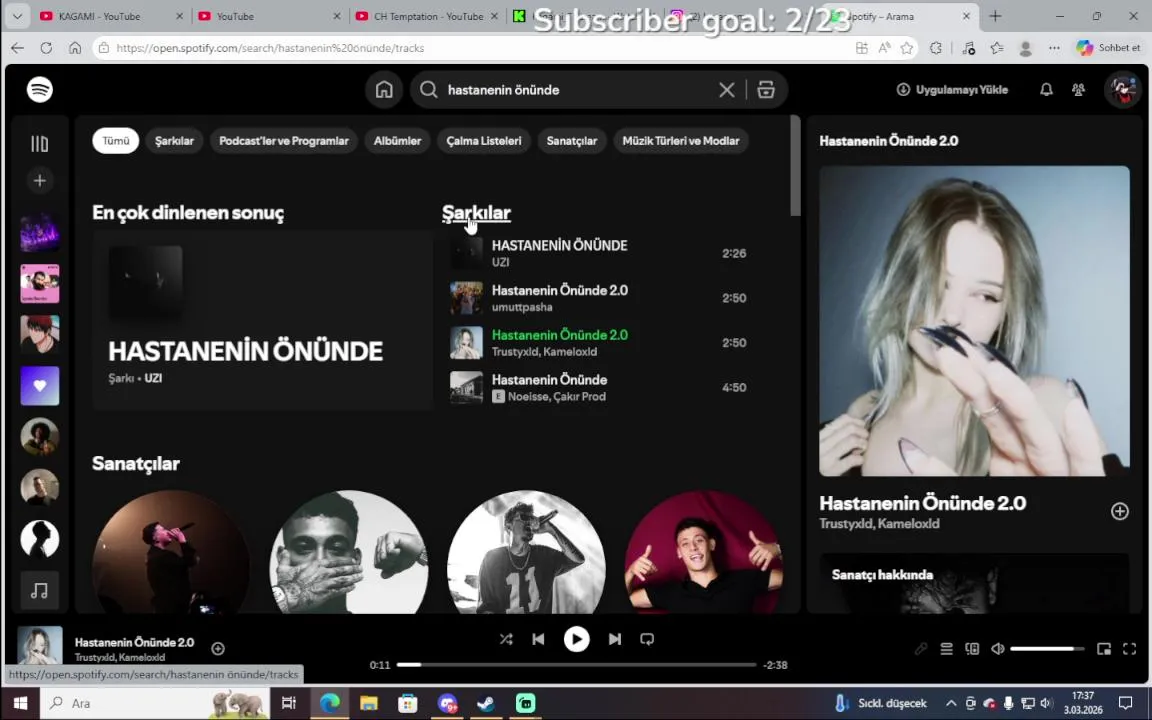Screen dimensions: 1152x720
Task: Click the Spotify logo
Action: (40, 90)
